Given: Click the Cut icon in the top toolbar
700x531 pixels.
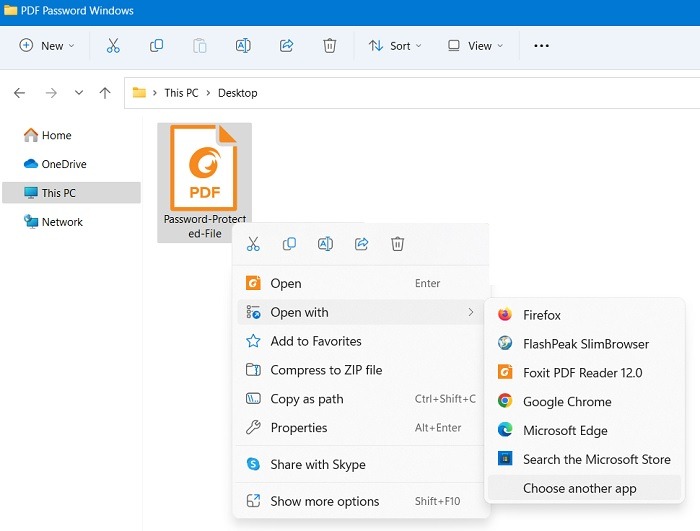Looking at the screenshot, I should click(x=113, y=46).
